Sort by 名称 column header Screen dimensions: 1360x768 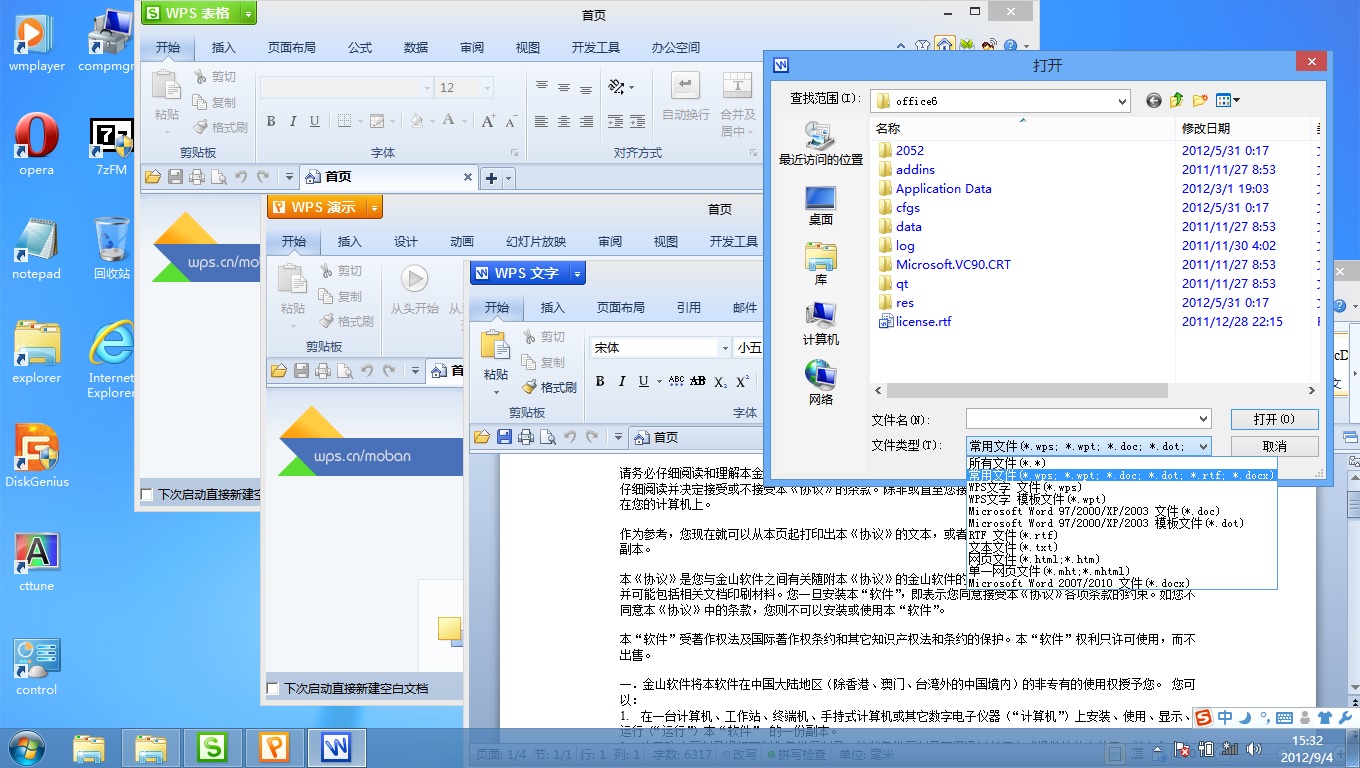pyautogui.click(x=1022, y=128)
